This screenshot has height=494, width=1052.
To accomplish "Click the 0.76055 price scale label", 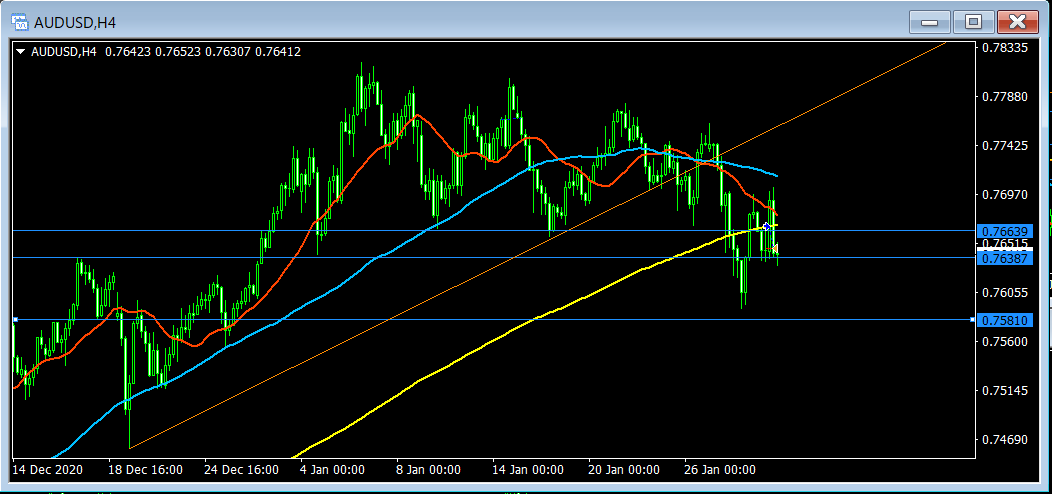I will point(1004,293).
